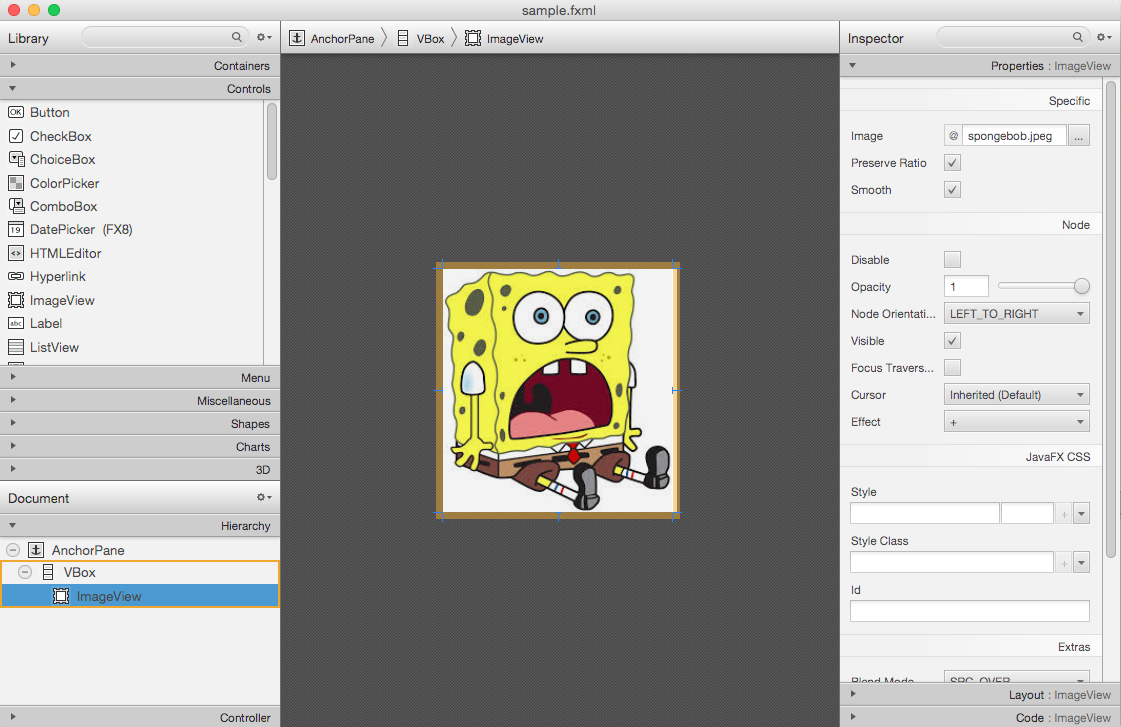Select the Label control icon

tap(16, 323)
